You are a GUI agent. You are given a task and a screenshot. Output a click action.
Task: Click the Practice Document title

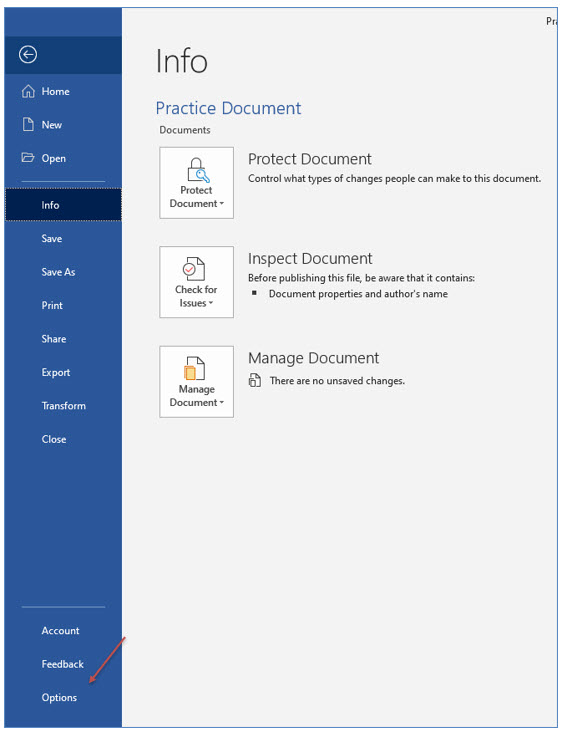(228, 108)
